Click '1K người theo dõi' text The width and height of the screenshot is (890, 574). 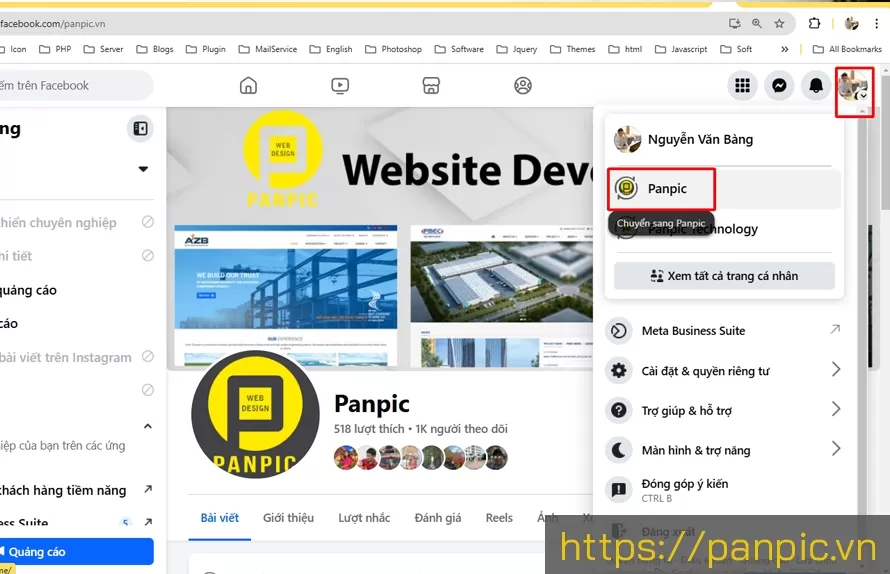(x=461, y=429)
